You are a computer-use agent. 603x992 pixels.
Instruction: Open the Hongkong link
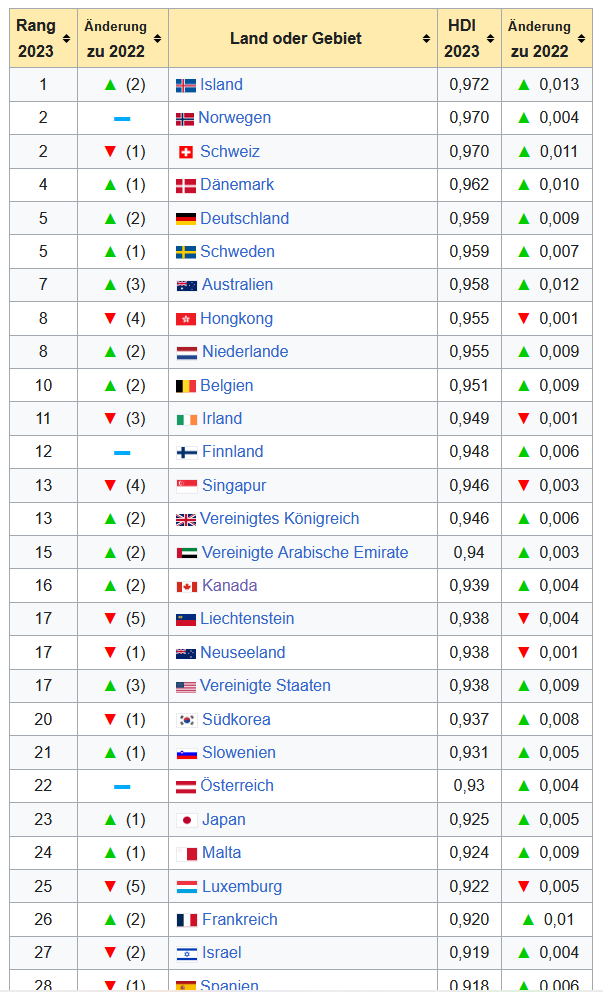[x=236, y=319]
